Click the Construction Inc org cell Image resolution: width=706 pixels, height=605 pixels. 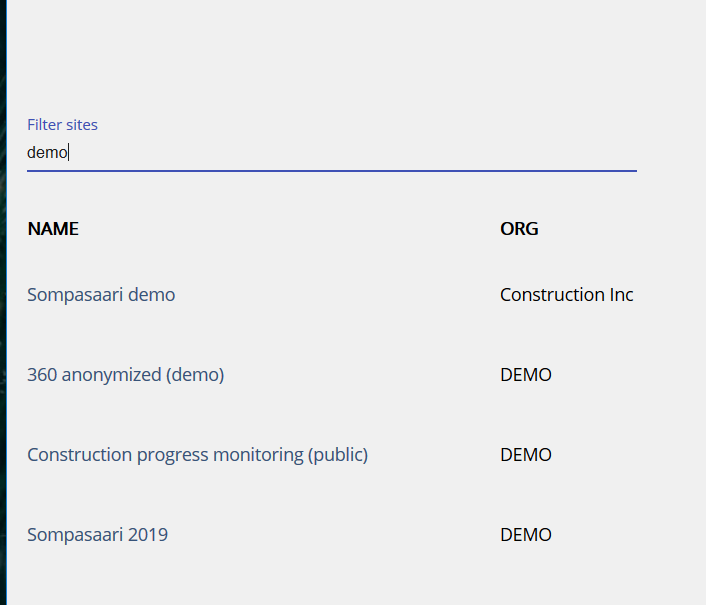click(566, 295)
